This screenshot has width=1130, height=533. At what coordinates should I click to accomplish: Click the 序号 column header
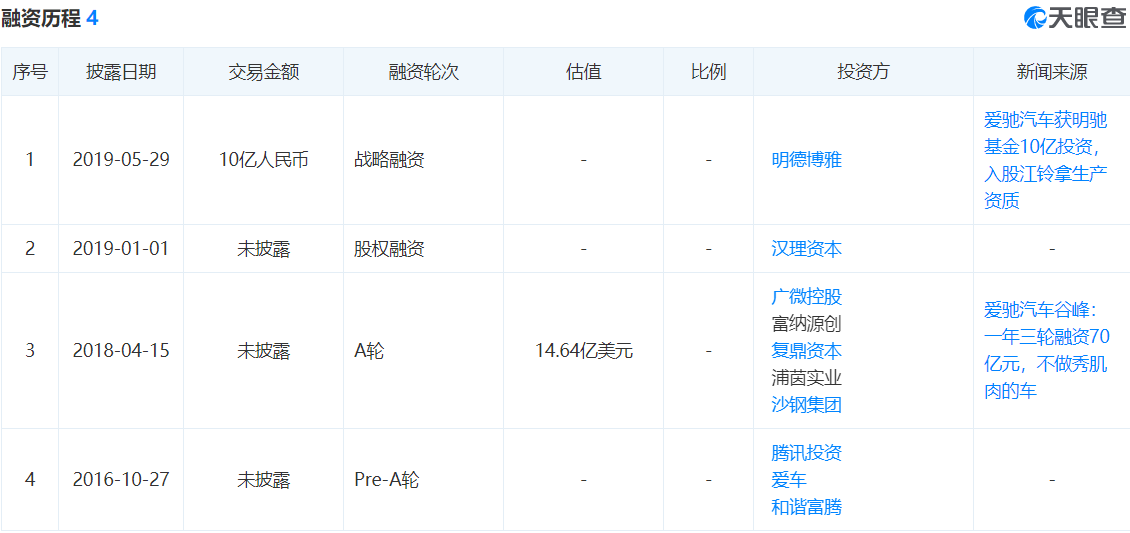(x=30, y=72)
